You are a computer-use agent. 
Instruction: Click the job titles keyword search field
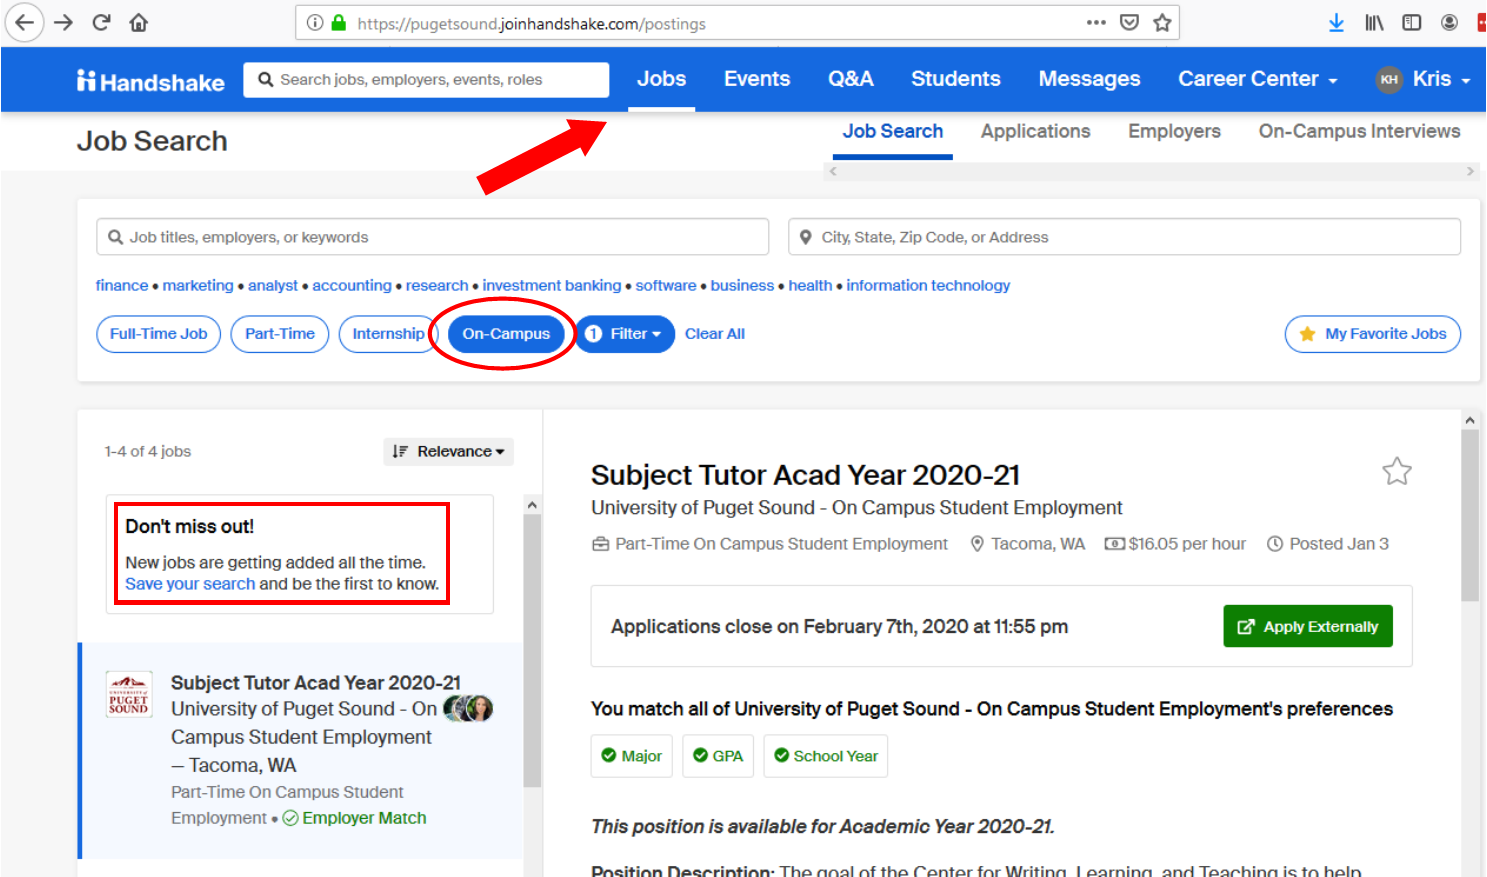(x=433, y=237)
